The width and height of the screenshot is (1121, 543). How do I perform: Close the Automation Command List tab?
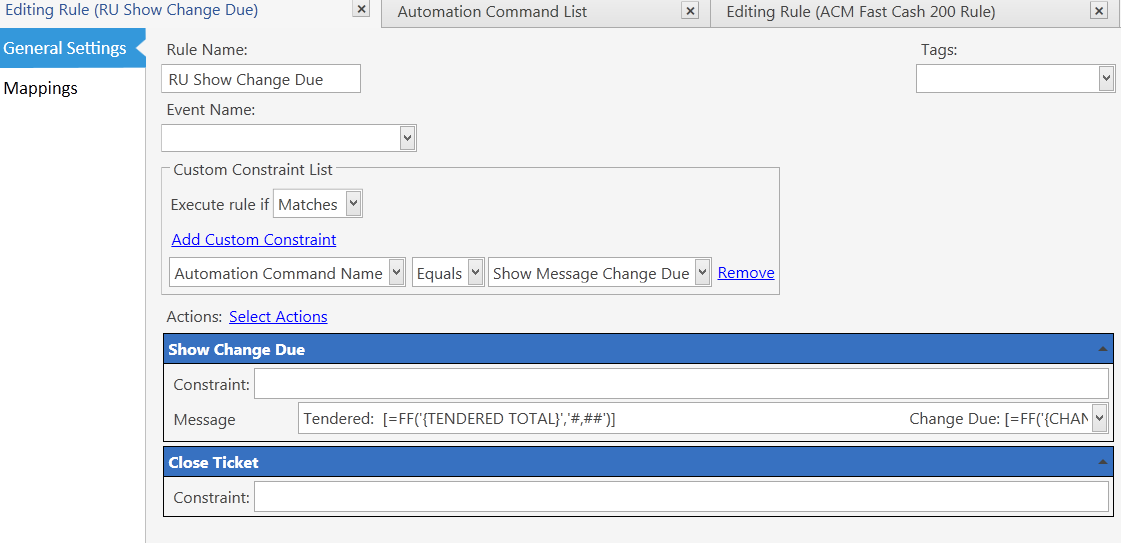point(690,11)
